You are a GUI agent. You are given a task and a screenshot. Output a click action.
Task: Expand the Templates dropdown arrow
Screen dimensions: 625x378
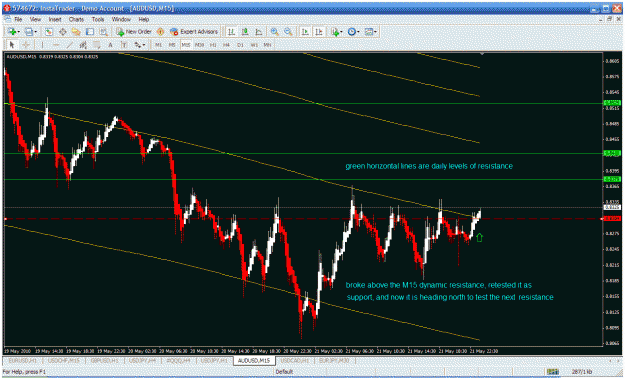point(375,32)
